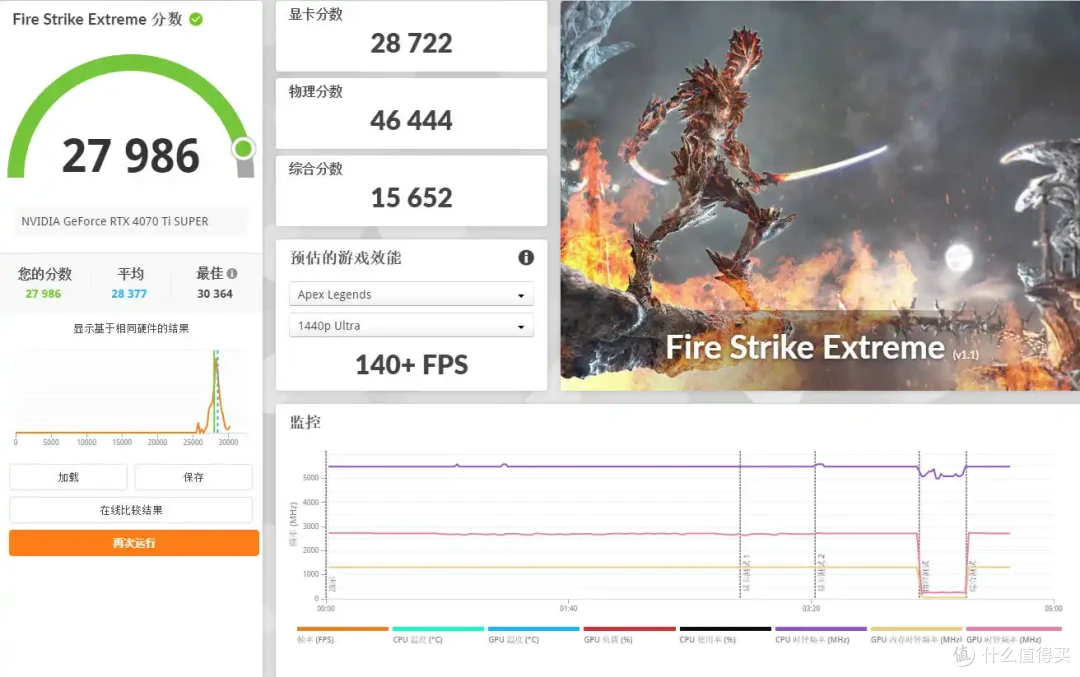Click the 140+ FPS estimate

[411, 364]
